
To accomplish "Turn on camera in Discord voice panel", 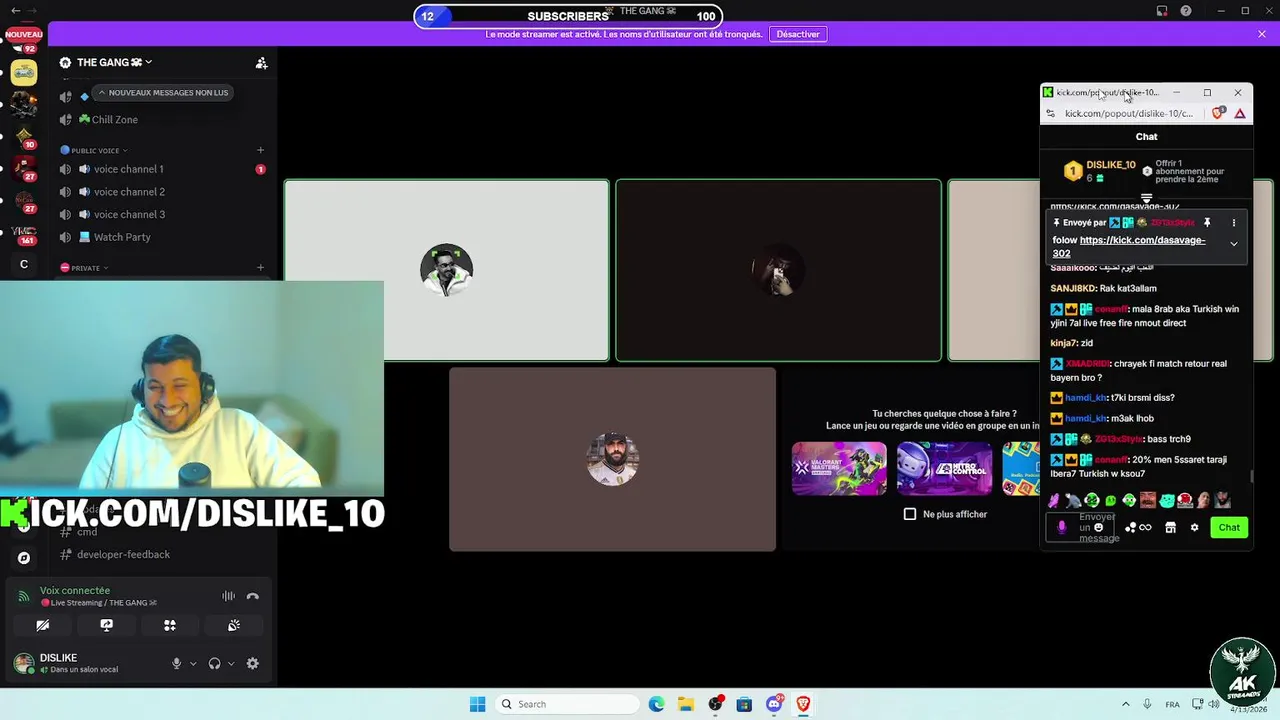I will 43,625.
